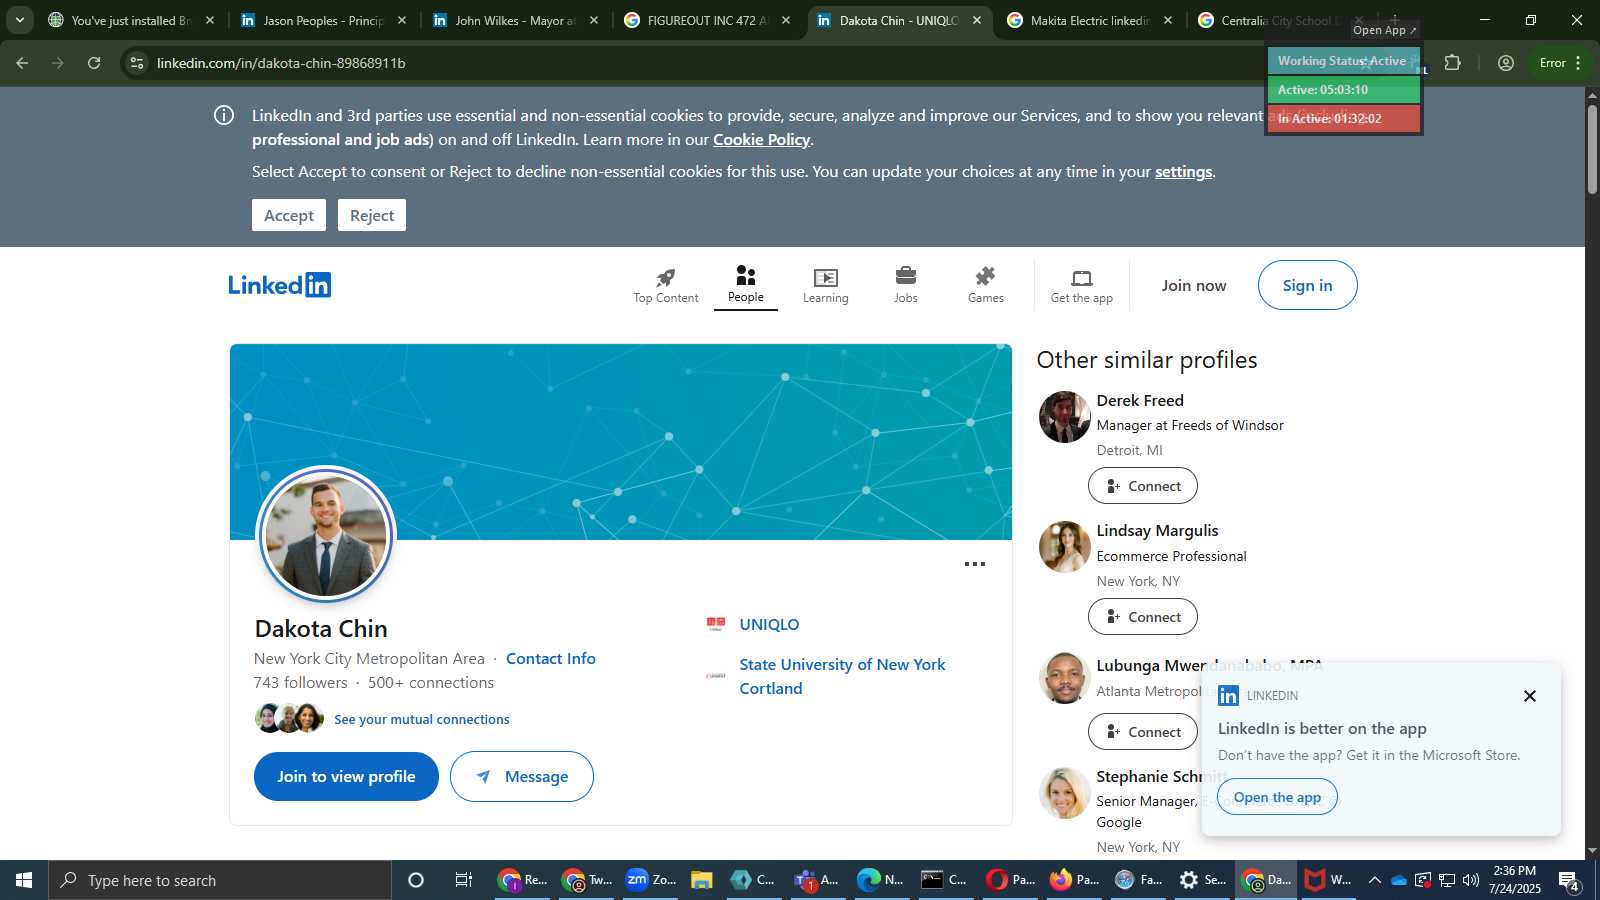Viewport: 1600px width, 900px height.
Task: Open the cookie settings link
Action: pos(1183,172)
